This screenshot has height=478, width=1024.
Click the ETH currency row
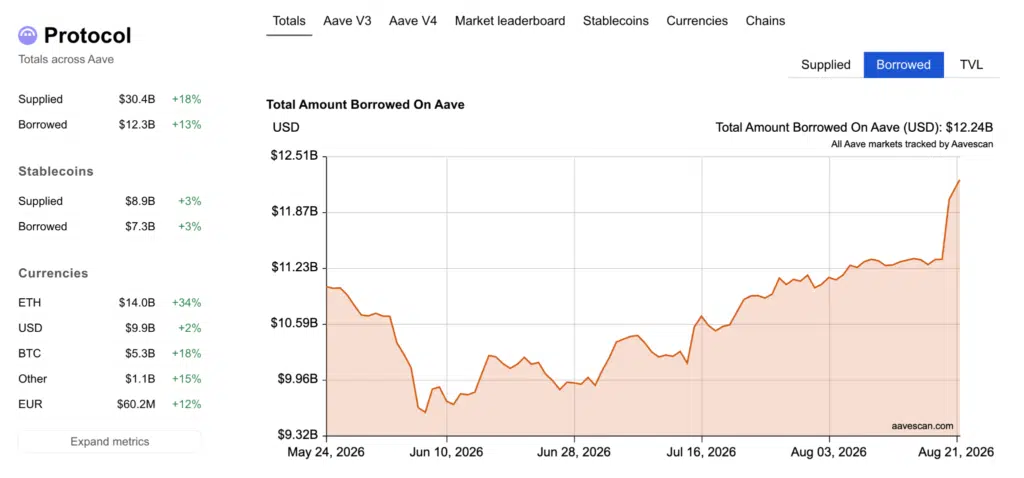pyautogui.click(x=110, y=303)
